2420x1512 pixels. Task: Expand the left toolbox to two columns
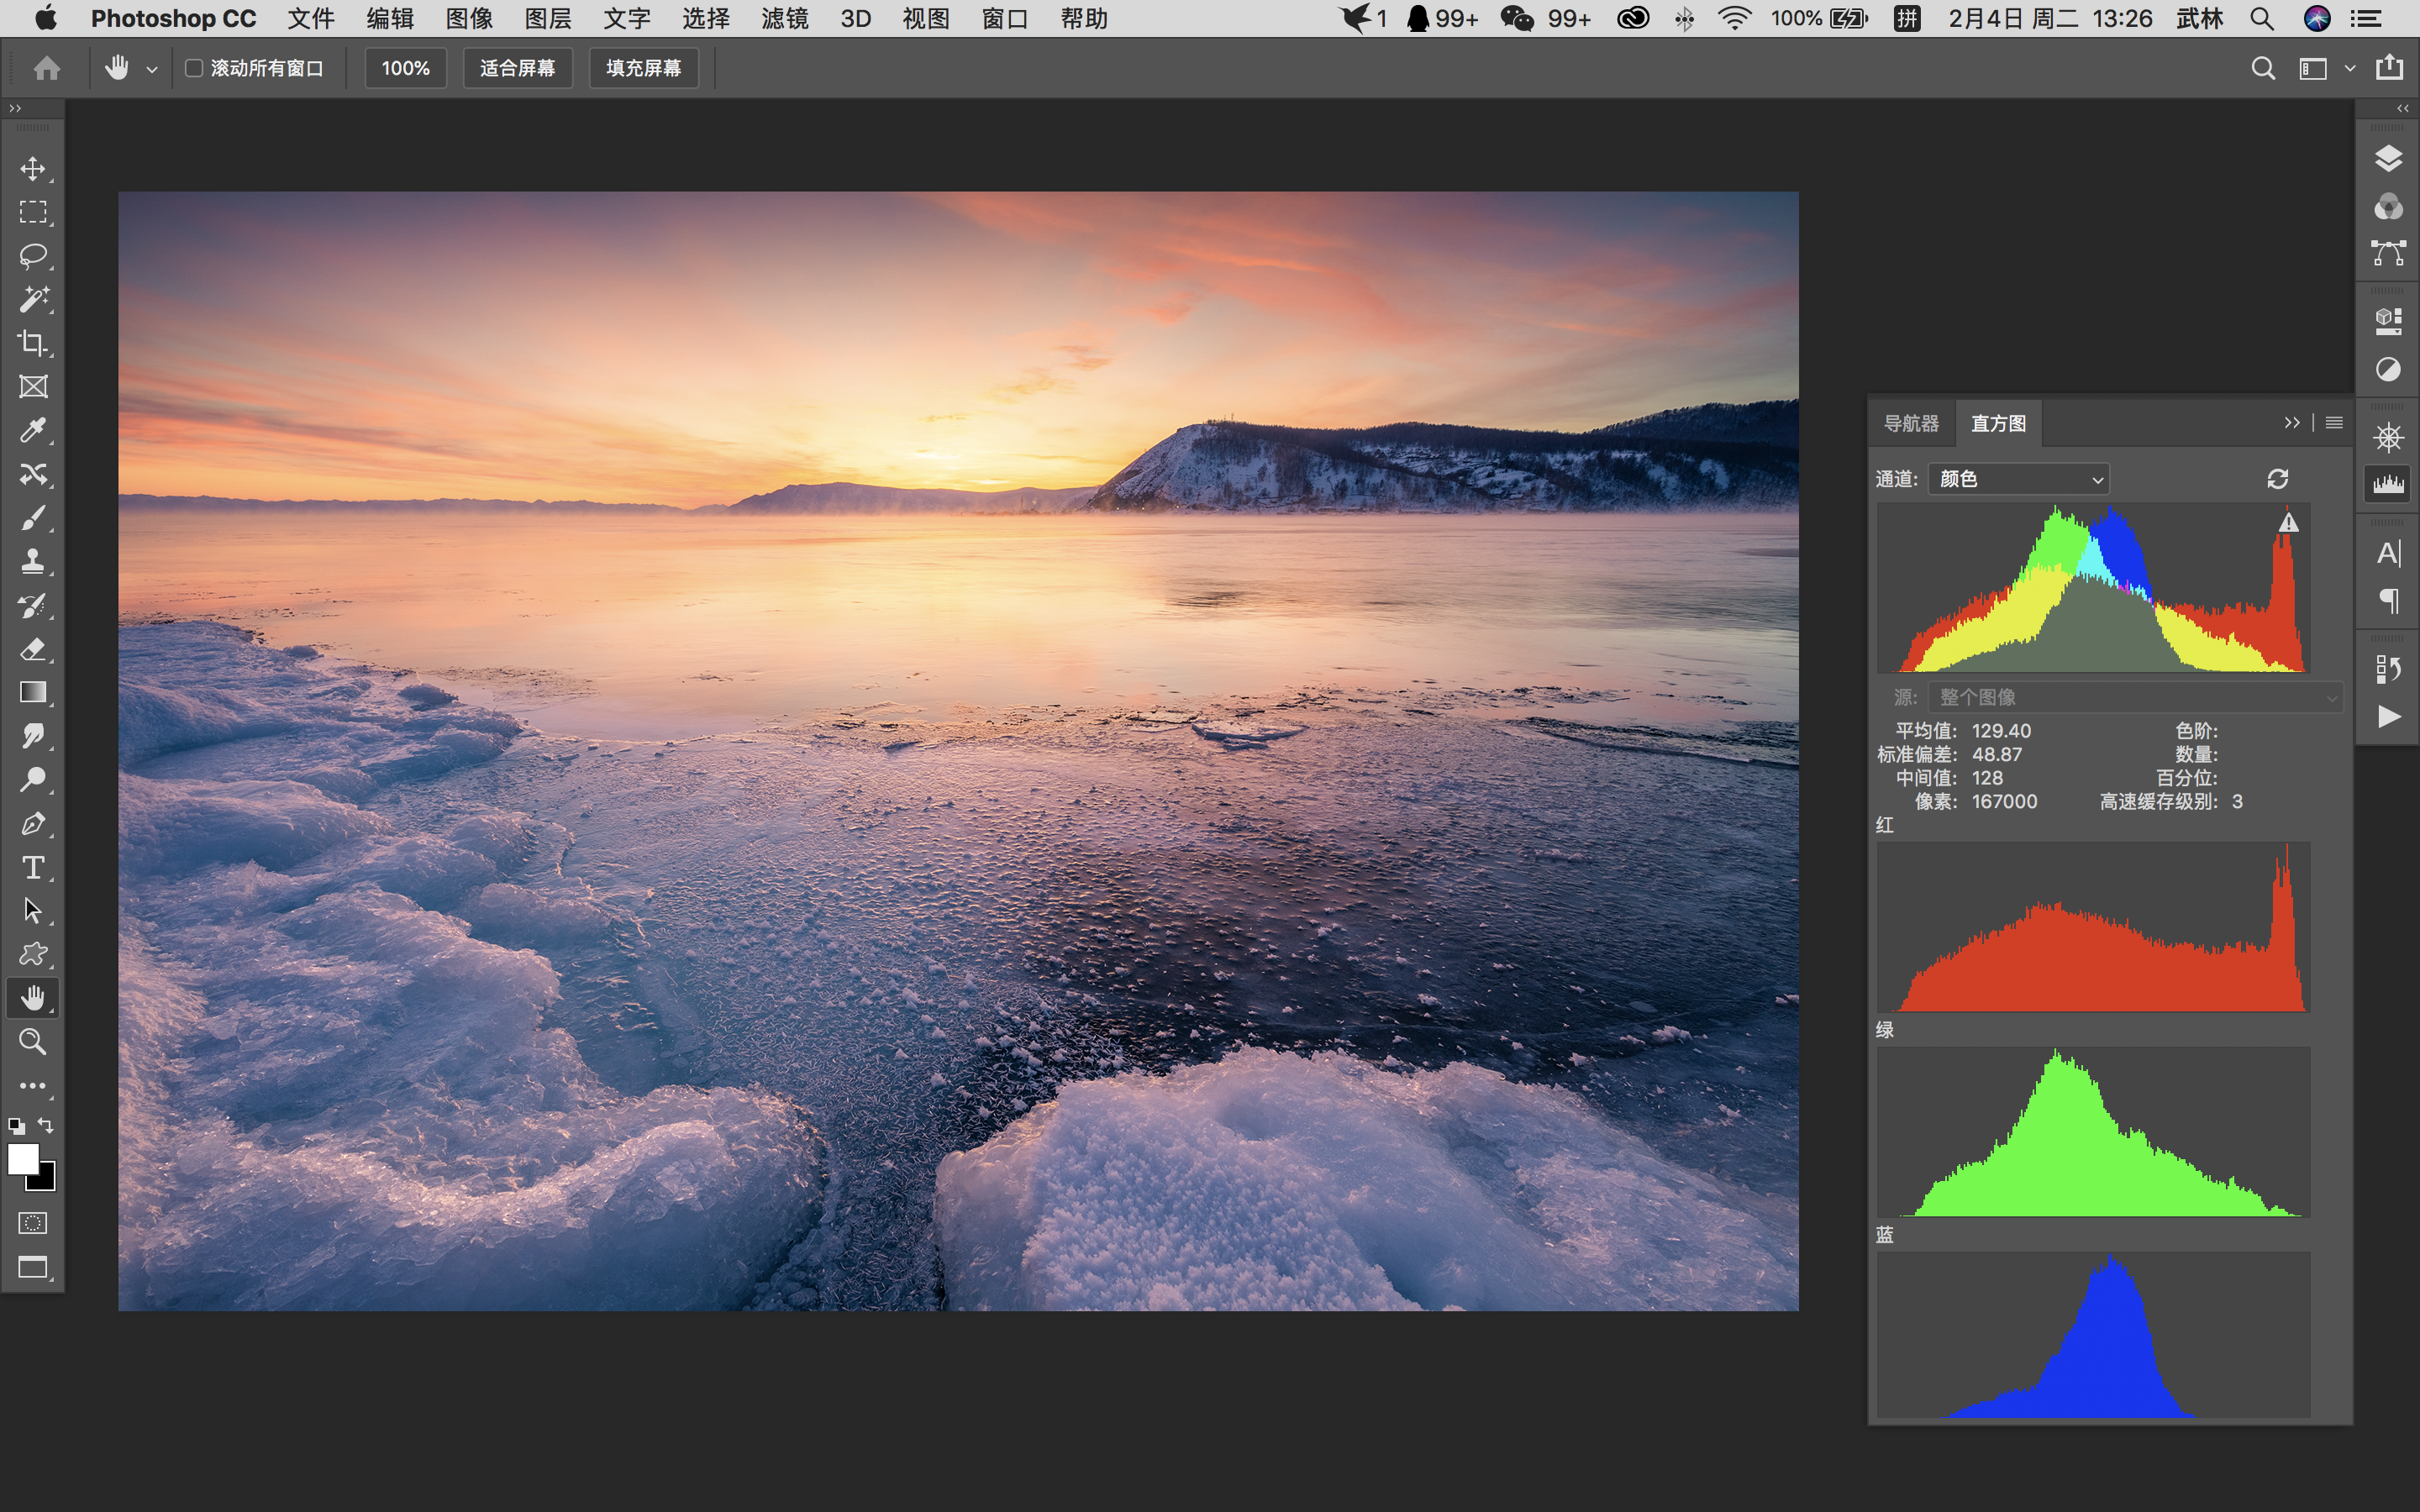pyautogui.click(x=15, y=108)
